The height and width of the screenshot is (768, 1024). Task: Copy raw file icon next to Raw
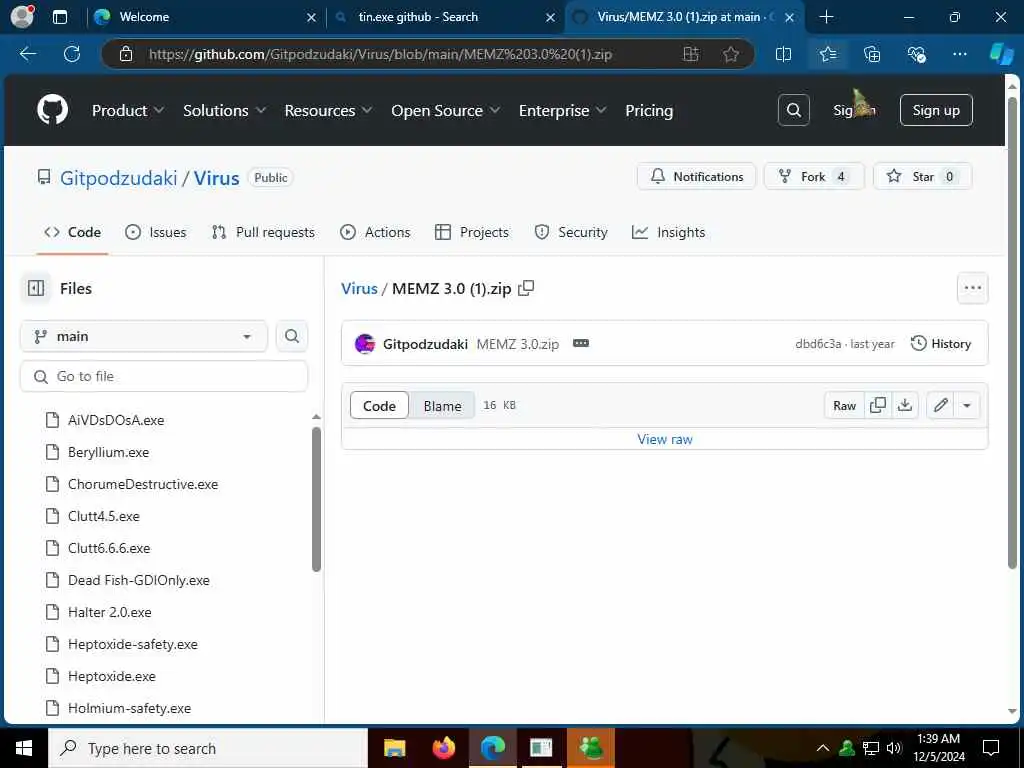coord(878,406)
